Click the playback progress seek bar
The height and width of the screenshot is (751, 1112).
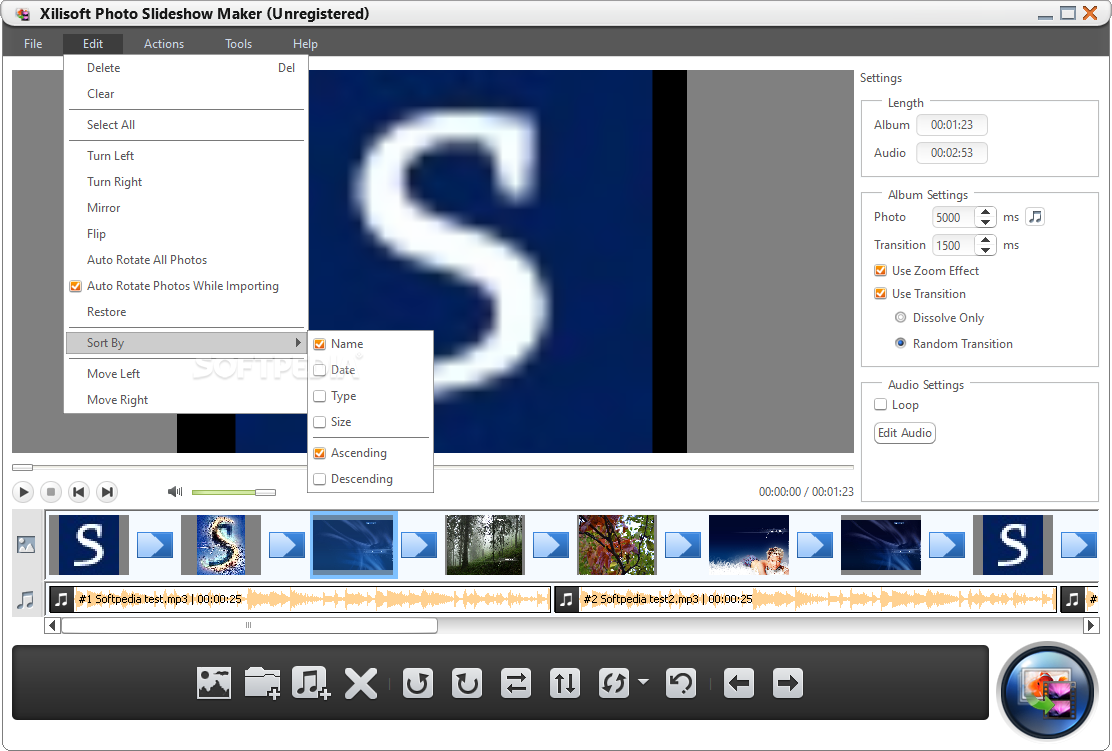[x=433, y=467]
